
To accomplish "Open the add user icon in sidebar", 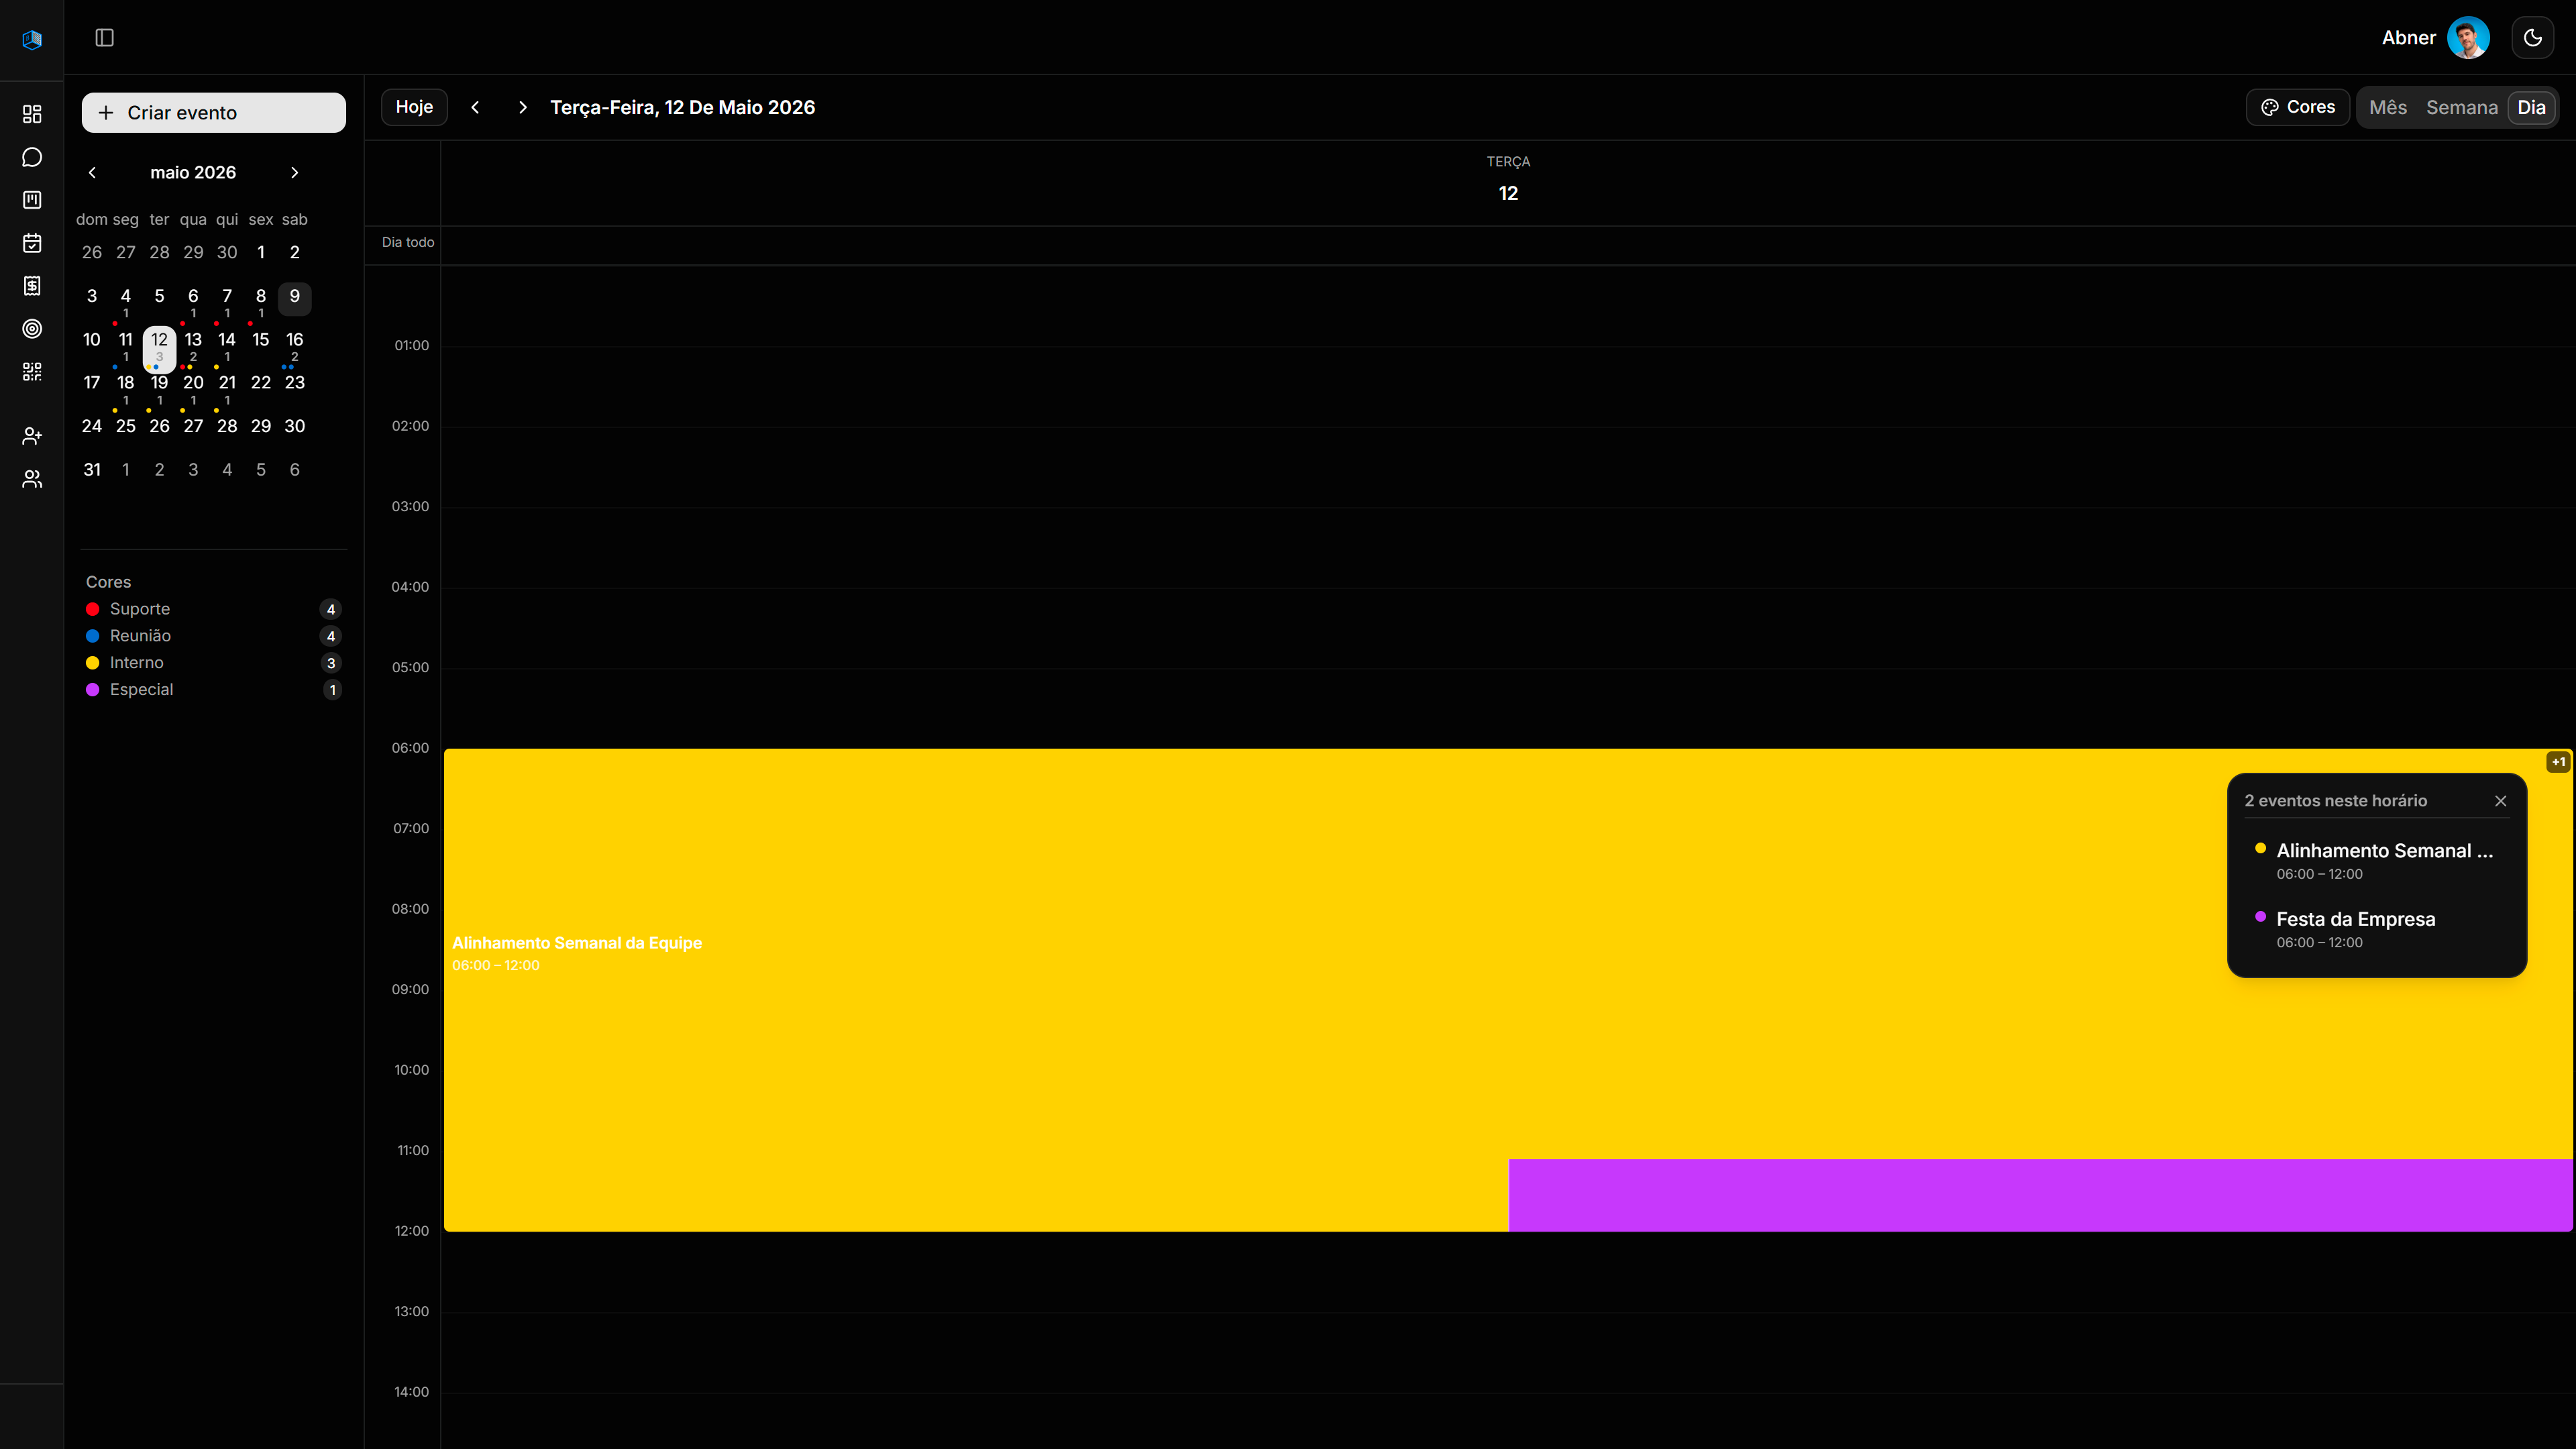I will point(32,436).
